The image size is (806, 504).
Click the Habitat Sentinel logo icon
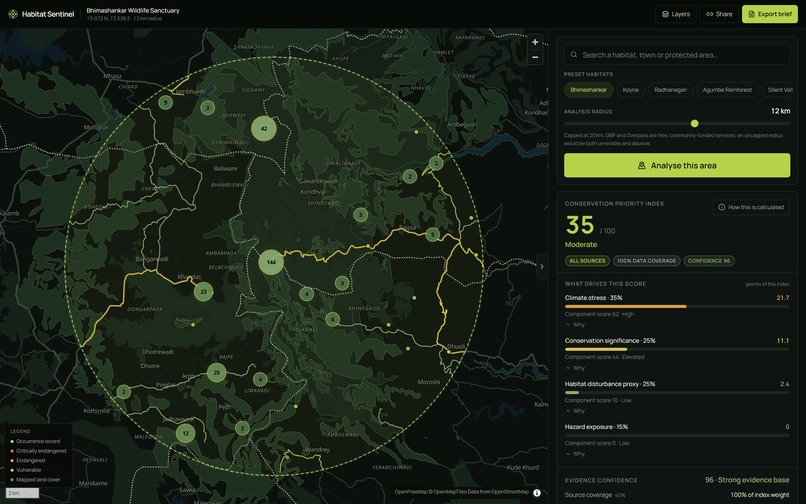pyautogui.click(x=13, y=14)
